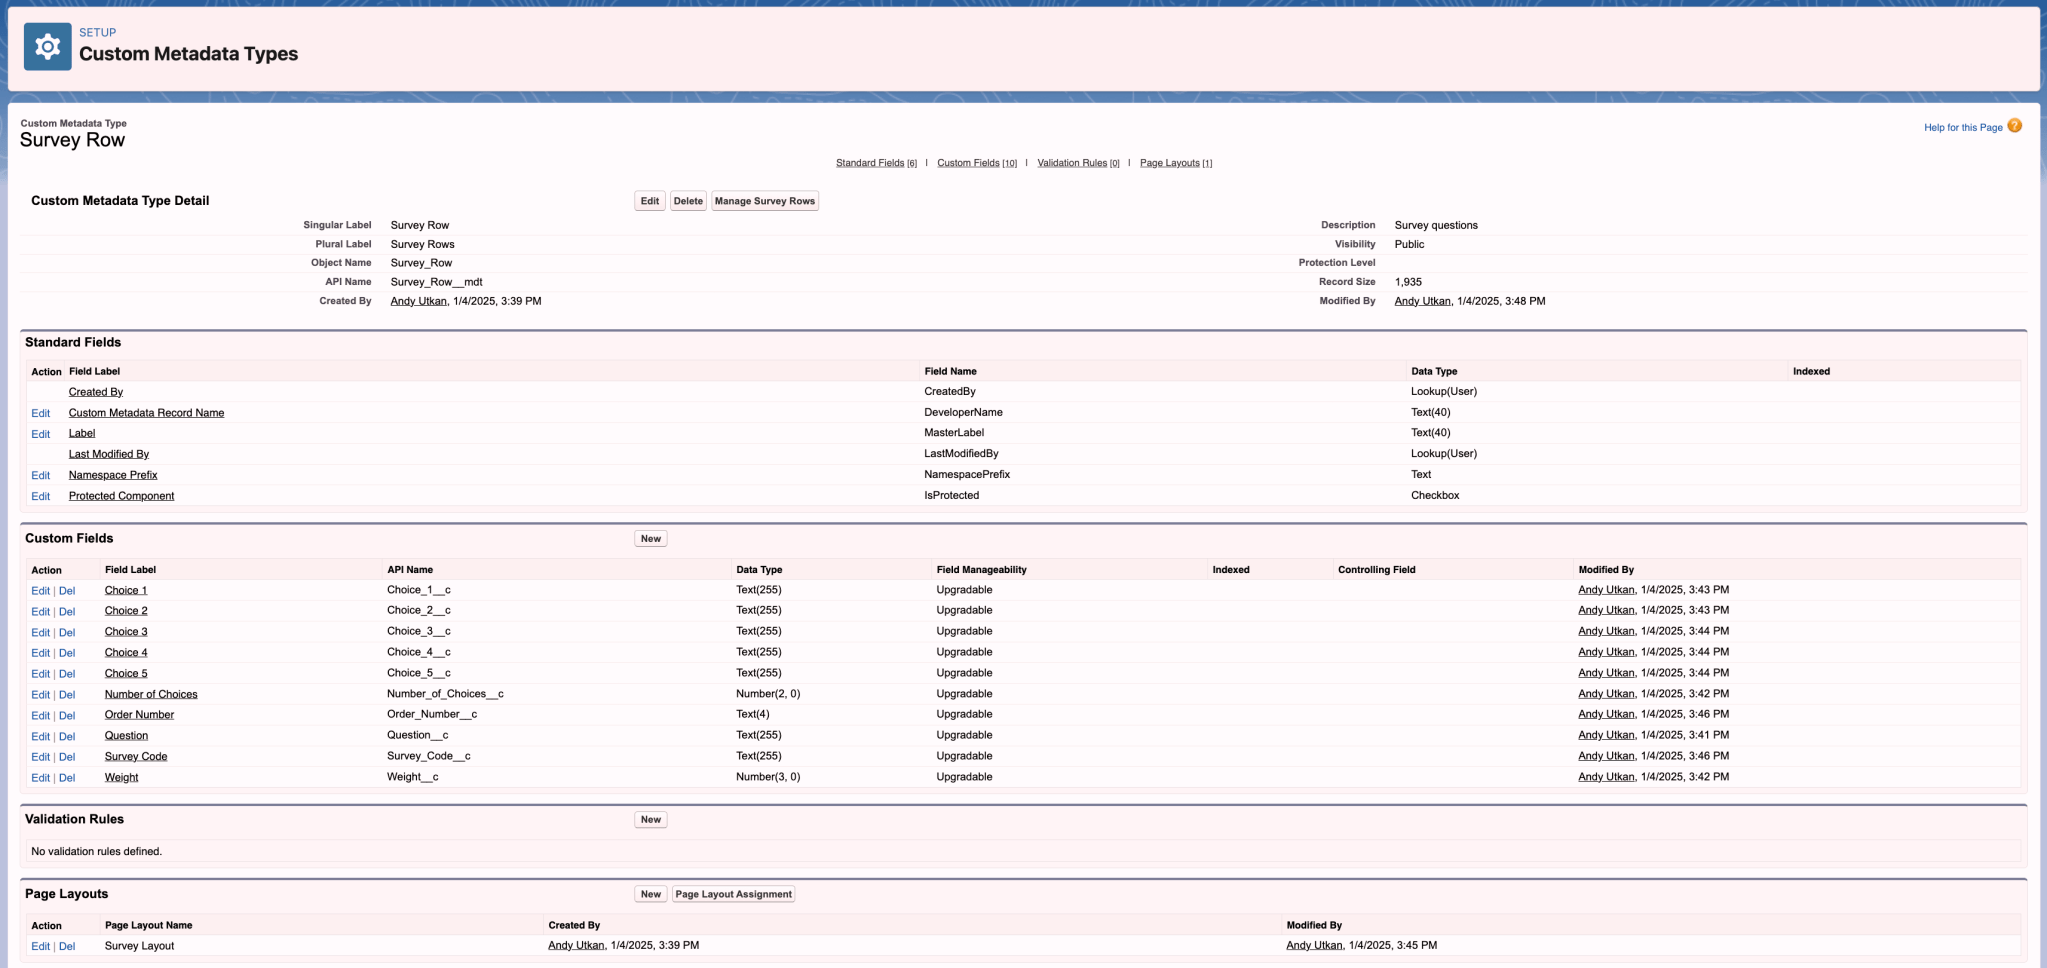The image size is (2047, 968).
Task: Click the Andy Utkan Created By link
Action: tap(418, 300)
